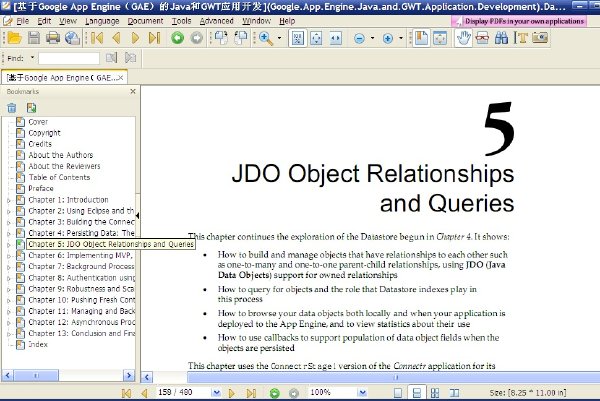Open the Edit menu
The width and height of the screenshot is (600, 401).
pos(44,21)
